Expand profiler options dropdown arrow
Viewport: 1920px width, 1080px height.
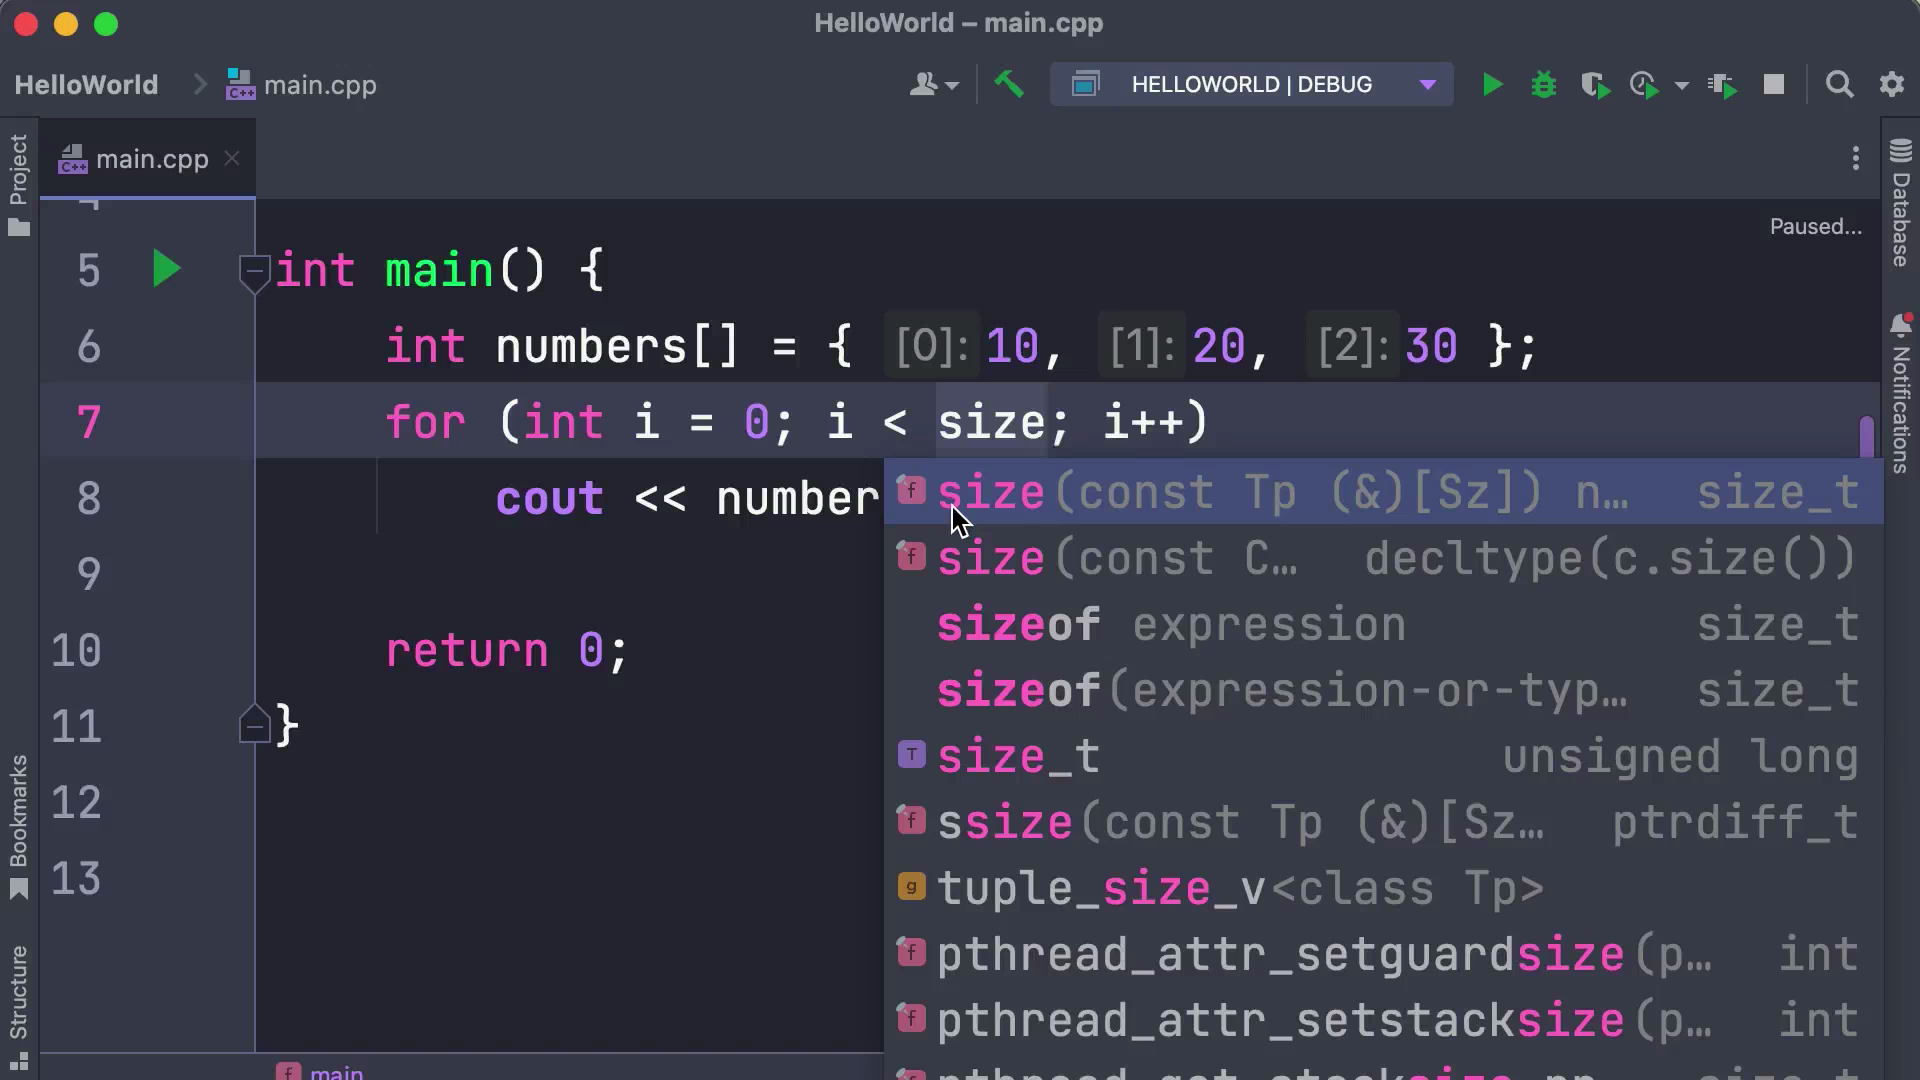coord(1682,86)
